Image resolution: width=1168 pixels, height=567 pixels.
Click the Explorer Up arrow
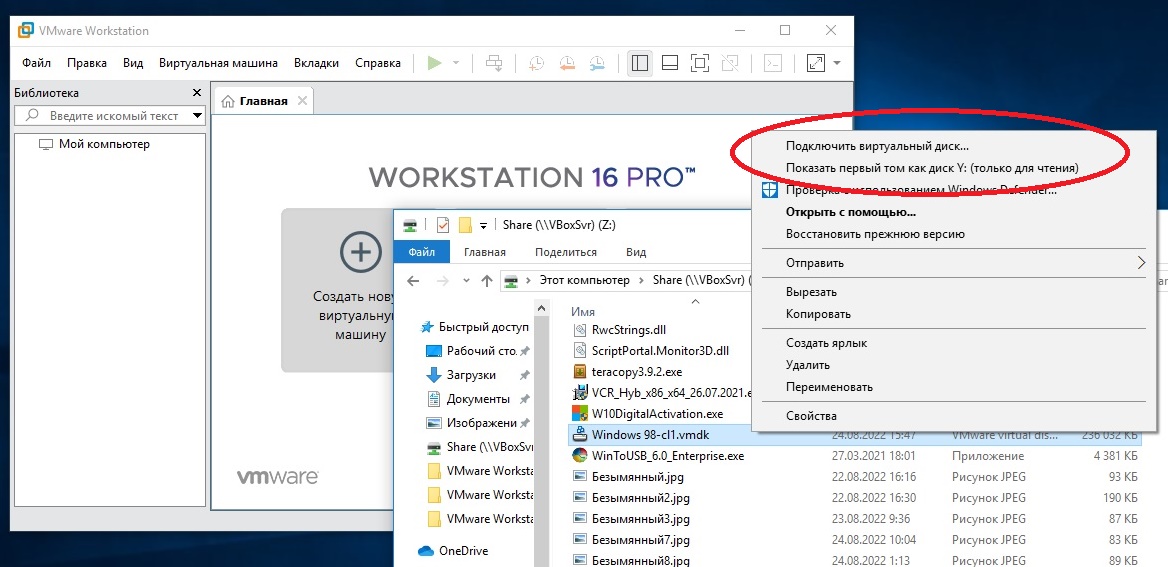coord(487,281)
